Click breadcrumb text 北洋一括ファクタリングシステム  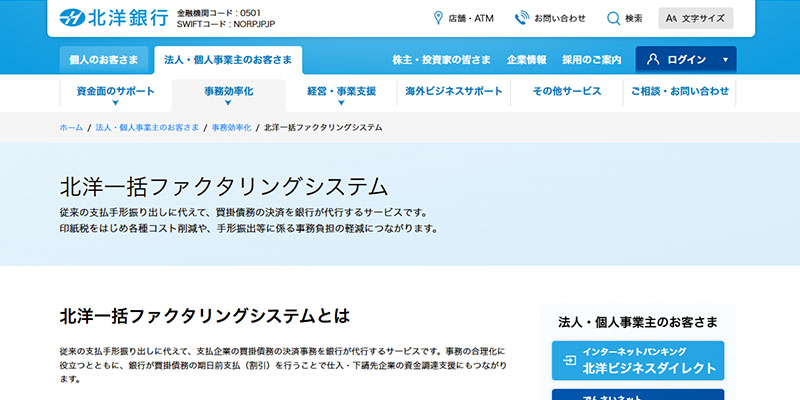(323, 128)
